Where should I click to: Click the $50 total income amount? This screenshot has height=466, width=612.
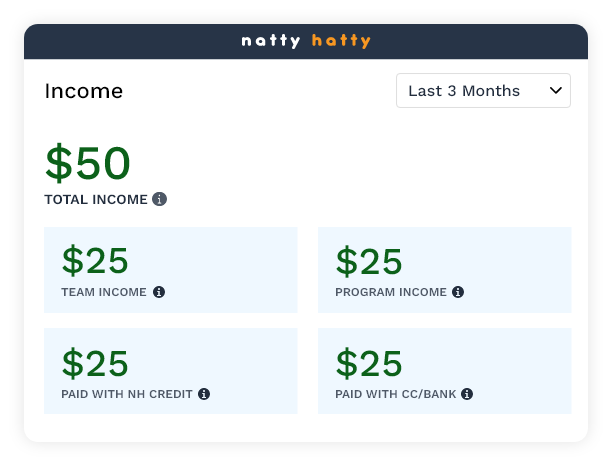point(88,163)
